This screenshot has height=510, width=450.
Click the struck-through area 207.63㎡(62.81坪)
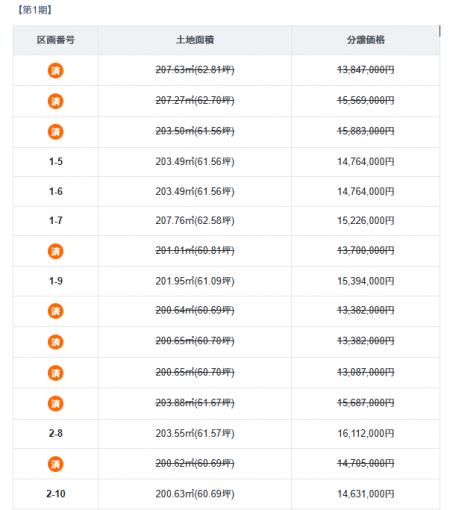[195, 70]
